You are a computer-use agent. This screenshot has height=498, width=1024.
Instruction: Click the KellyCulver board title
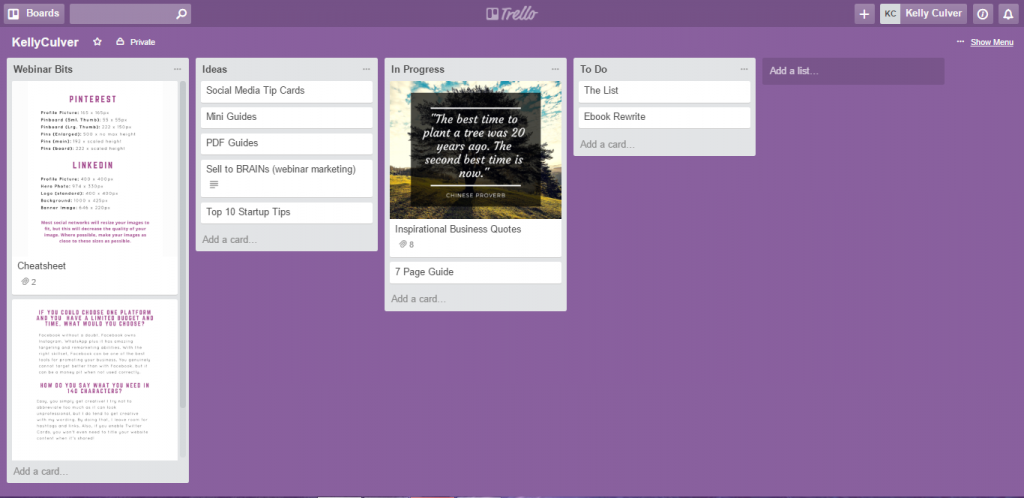[45, 42]
